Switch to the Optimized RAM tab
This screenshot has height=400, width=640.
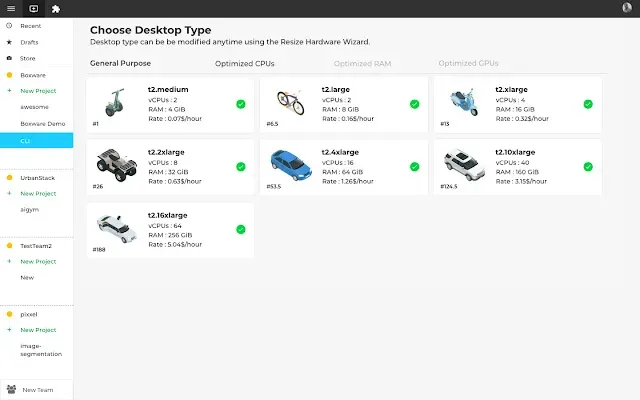click(x=362, y=64)
